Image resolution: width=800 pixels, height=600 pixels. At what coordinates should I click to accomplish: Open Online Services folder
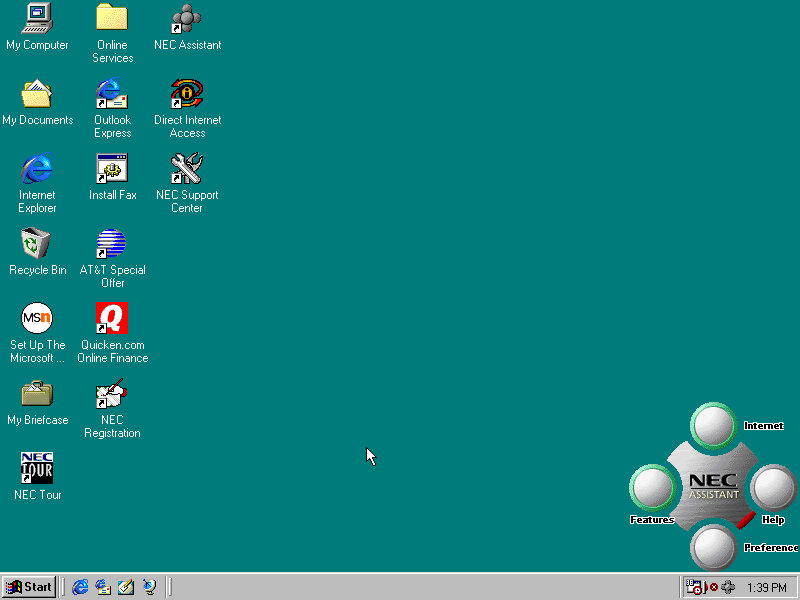click(112, 19)
